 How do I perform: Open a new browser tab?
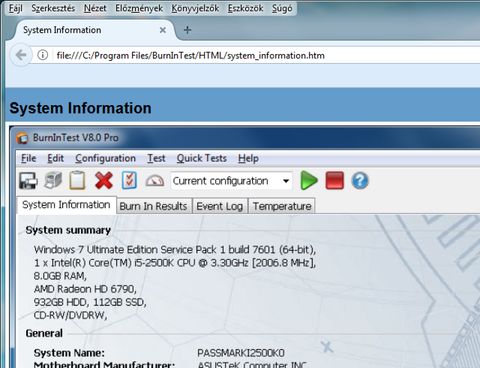pyautogui.click(x=187, y=30)
